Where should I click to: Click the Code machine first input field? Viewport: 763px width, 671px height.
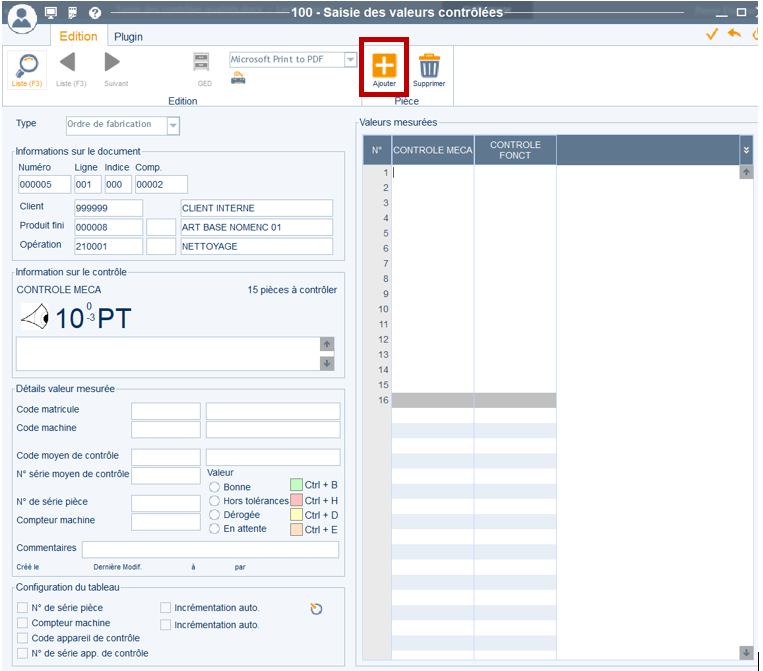tap(166, 430)
